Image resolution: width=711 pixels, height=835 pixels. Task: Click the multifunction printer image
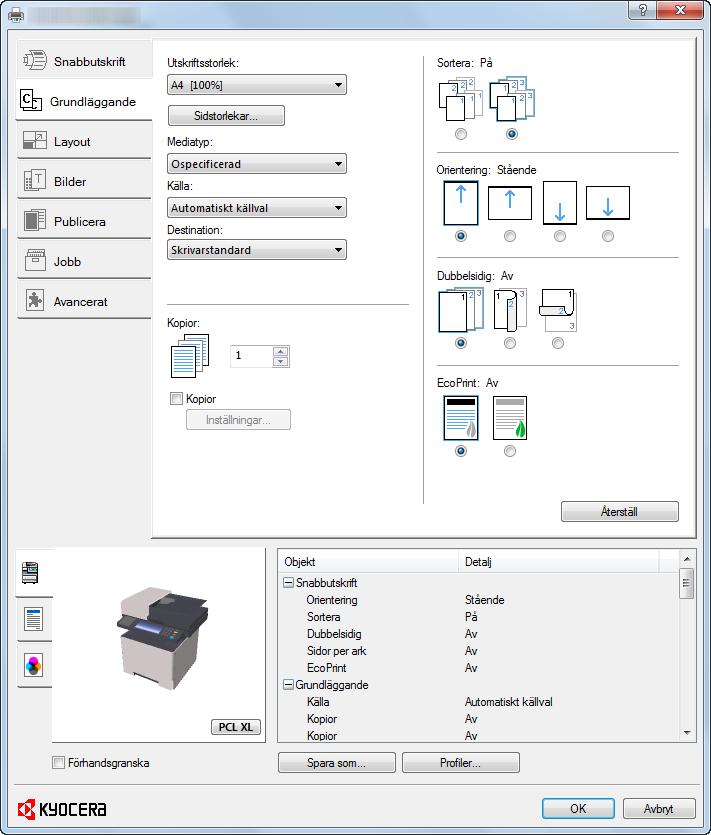(162, 638)
